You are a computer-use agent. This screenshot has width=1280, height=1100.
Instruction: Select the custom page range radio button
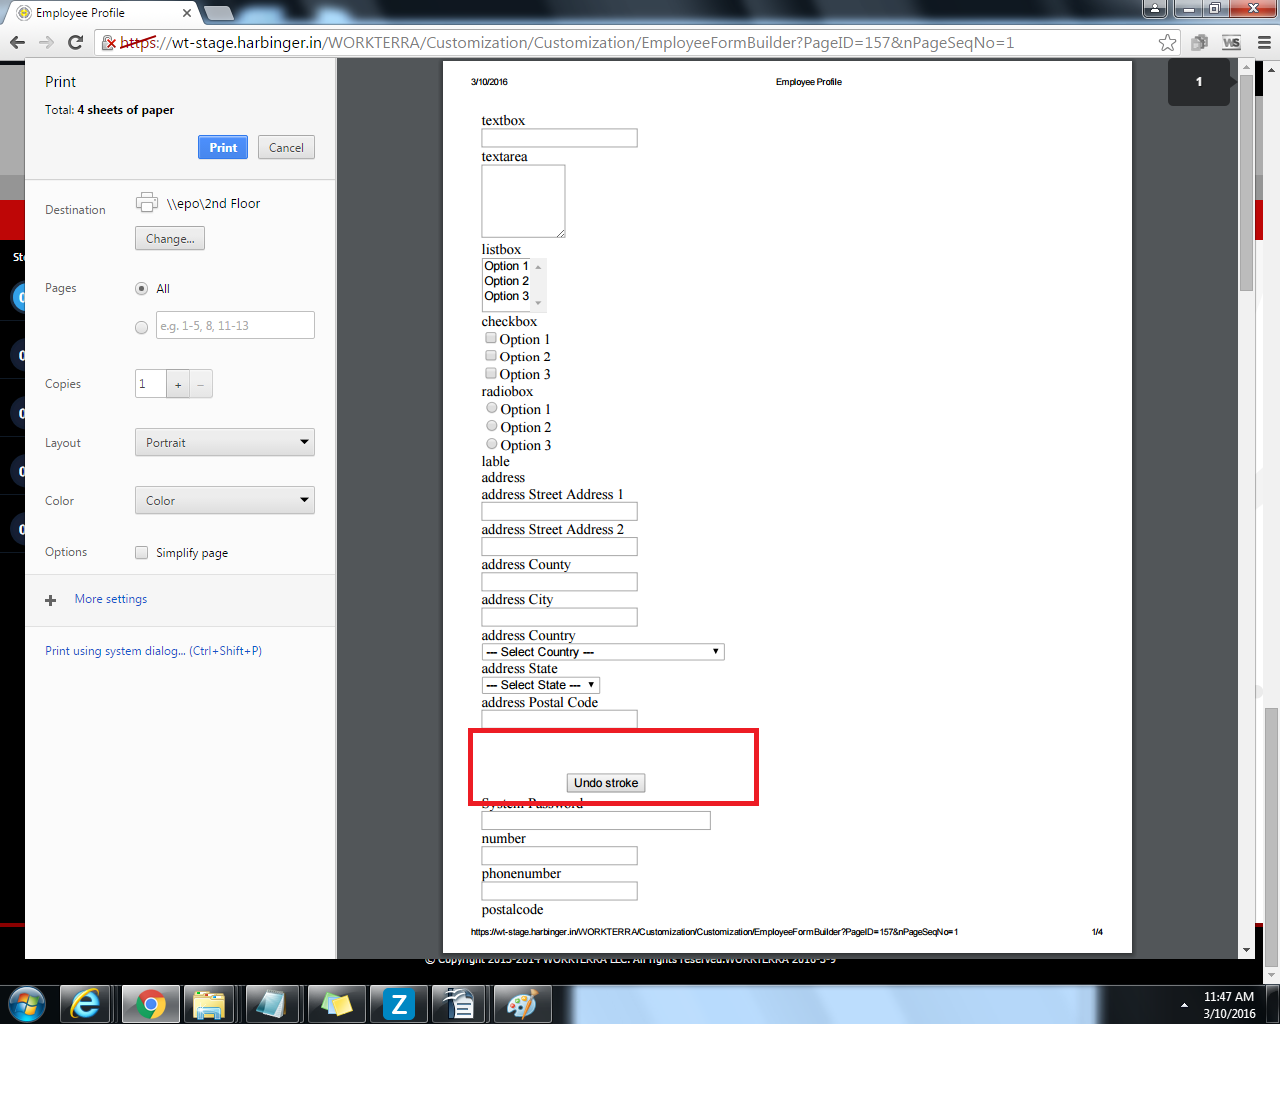(141, 327)
